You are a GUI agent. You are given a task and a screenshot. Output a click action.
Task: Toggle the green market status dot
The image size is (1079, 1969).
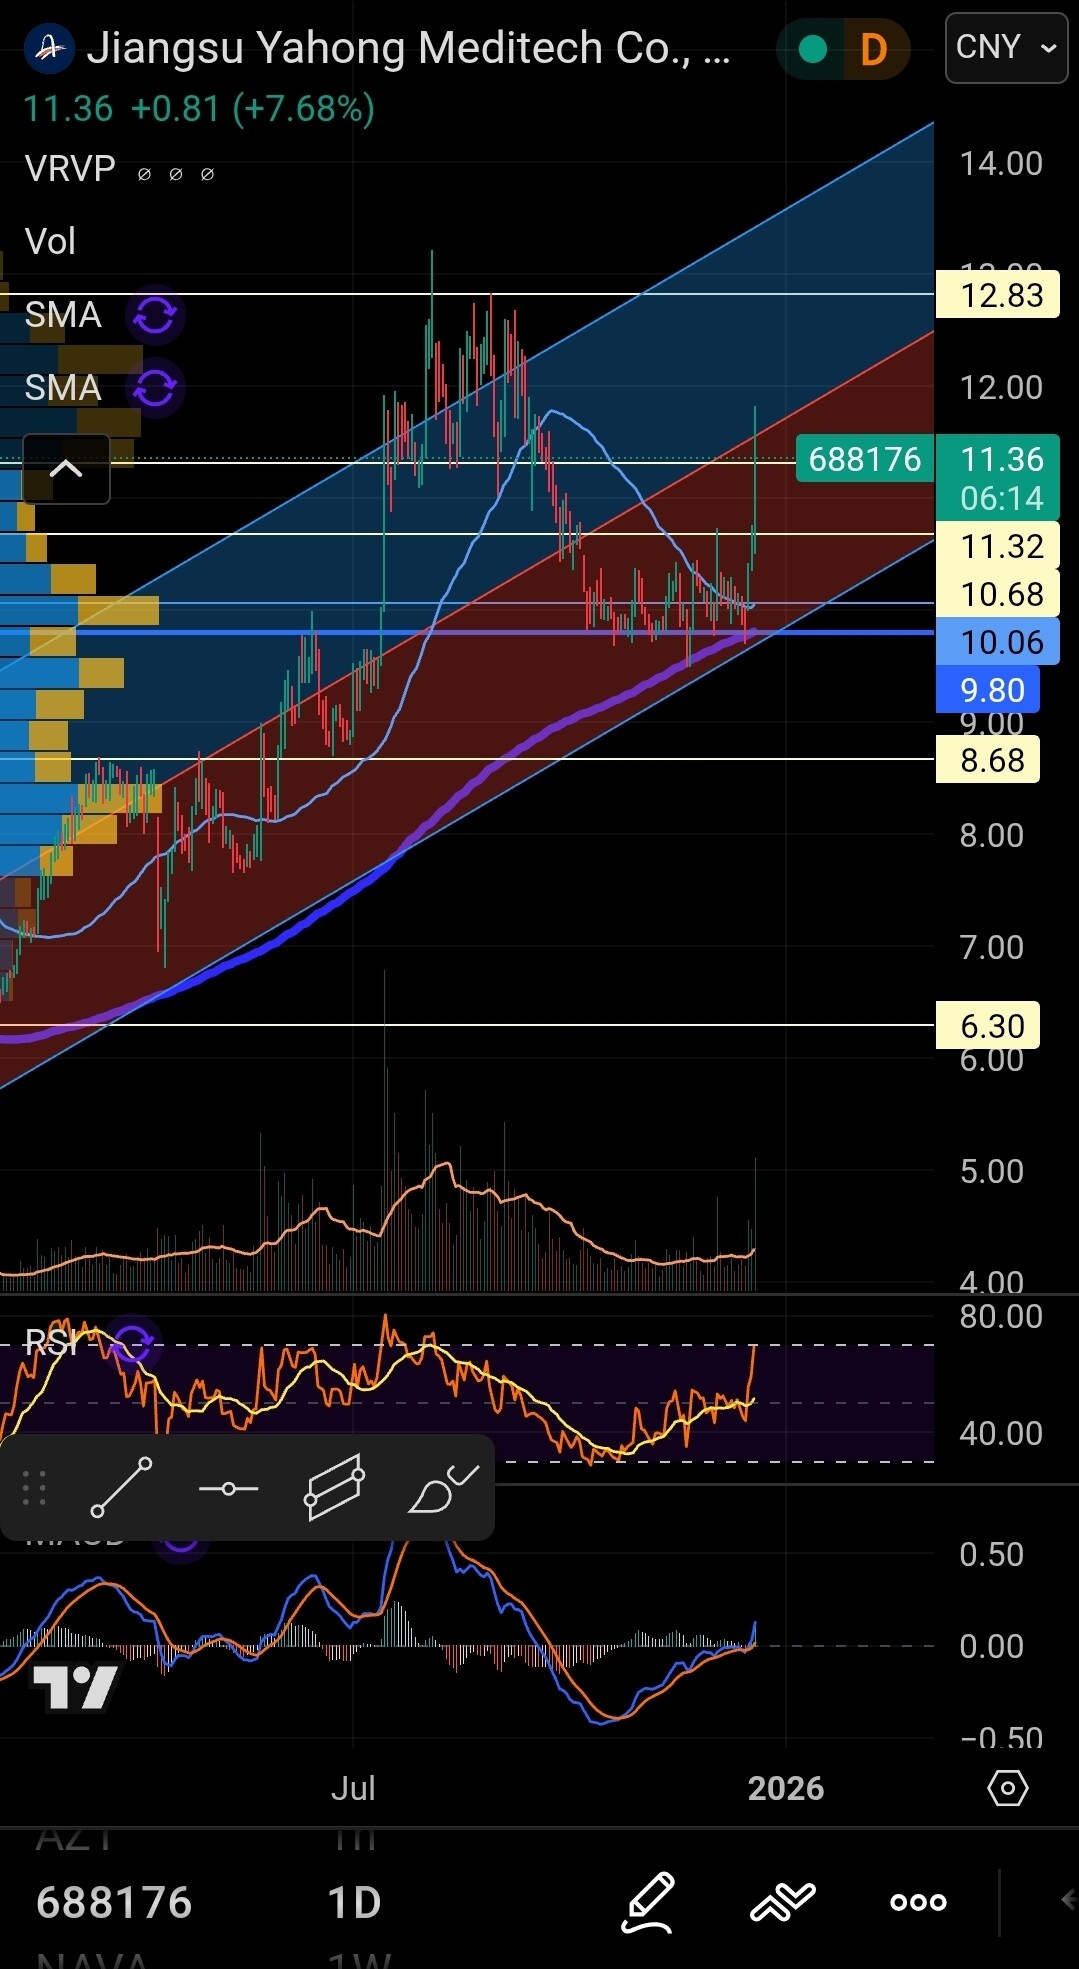tap(813, 49)
